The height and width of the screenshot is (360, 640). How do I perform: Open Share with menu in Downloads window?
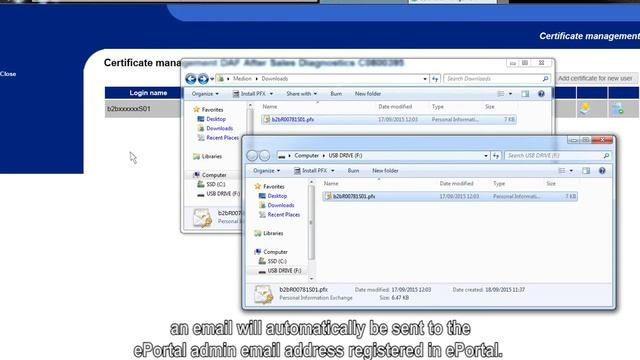click(301, 94)
